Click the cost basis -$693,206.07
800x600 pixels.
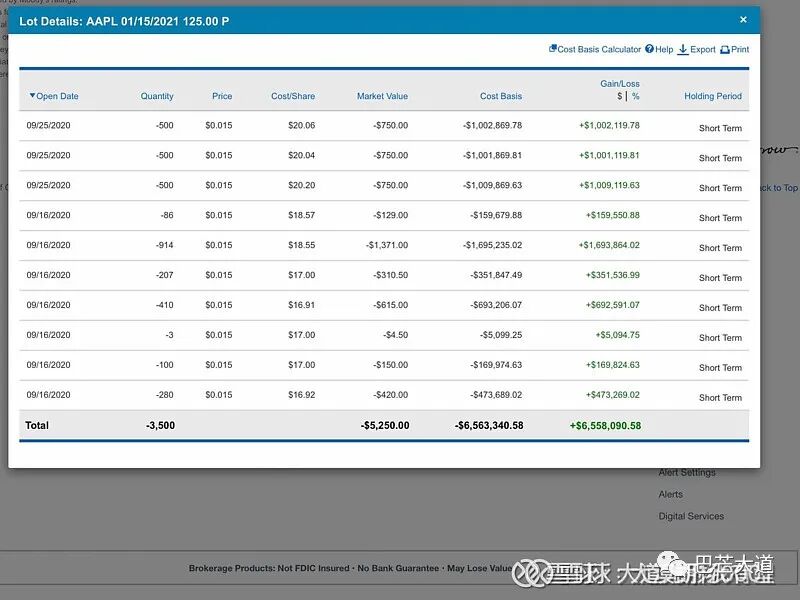(496, 305)
